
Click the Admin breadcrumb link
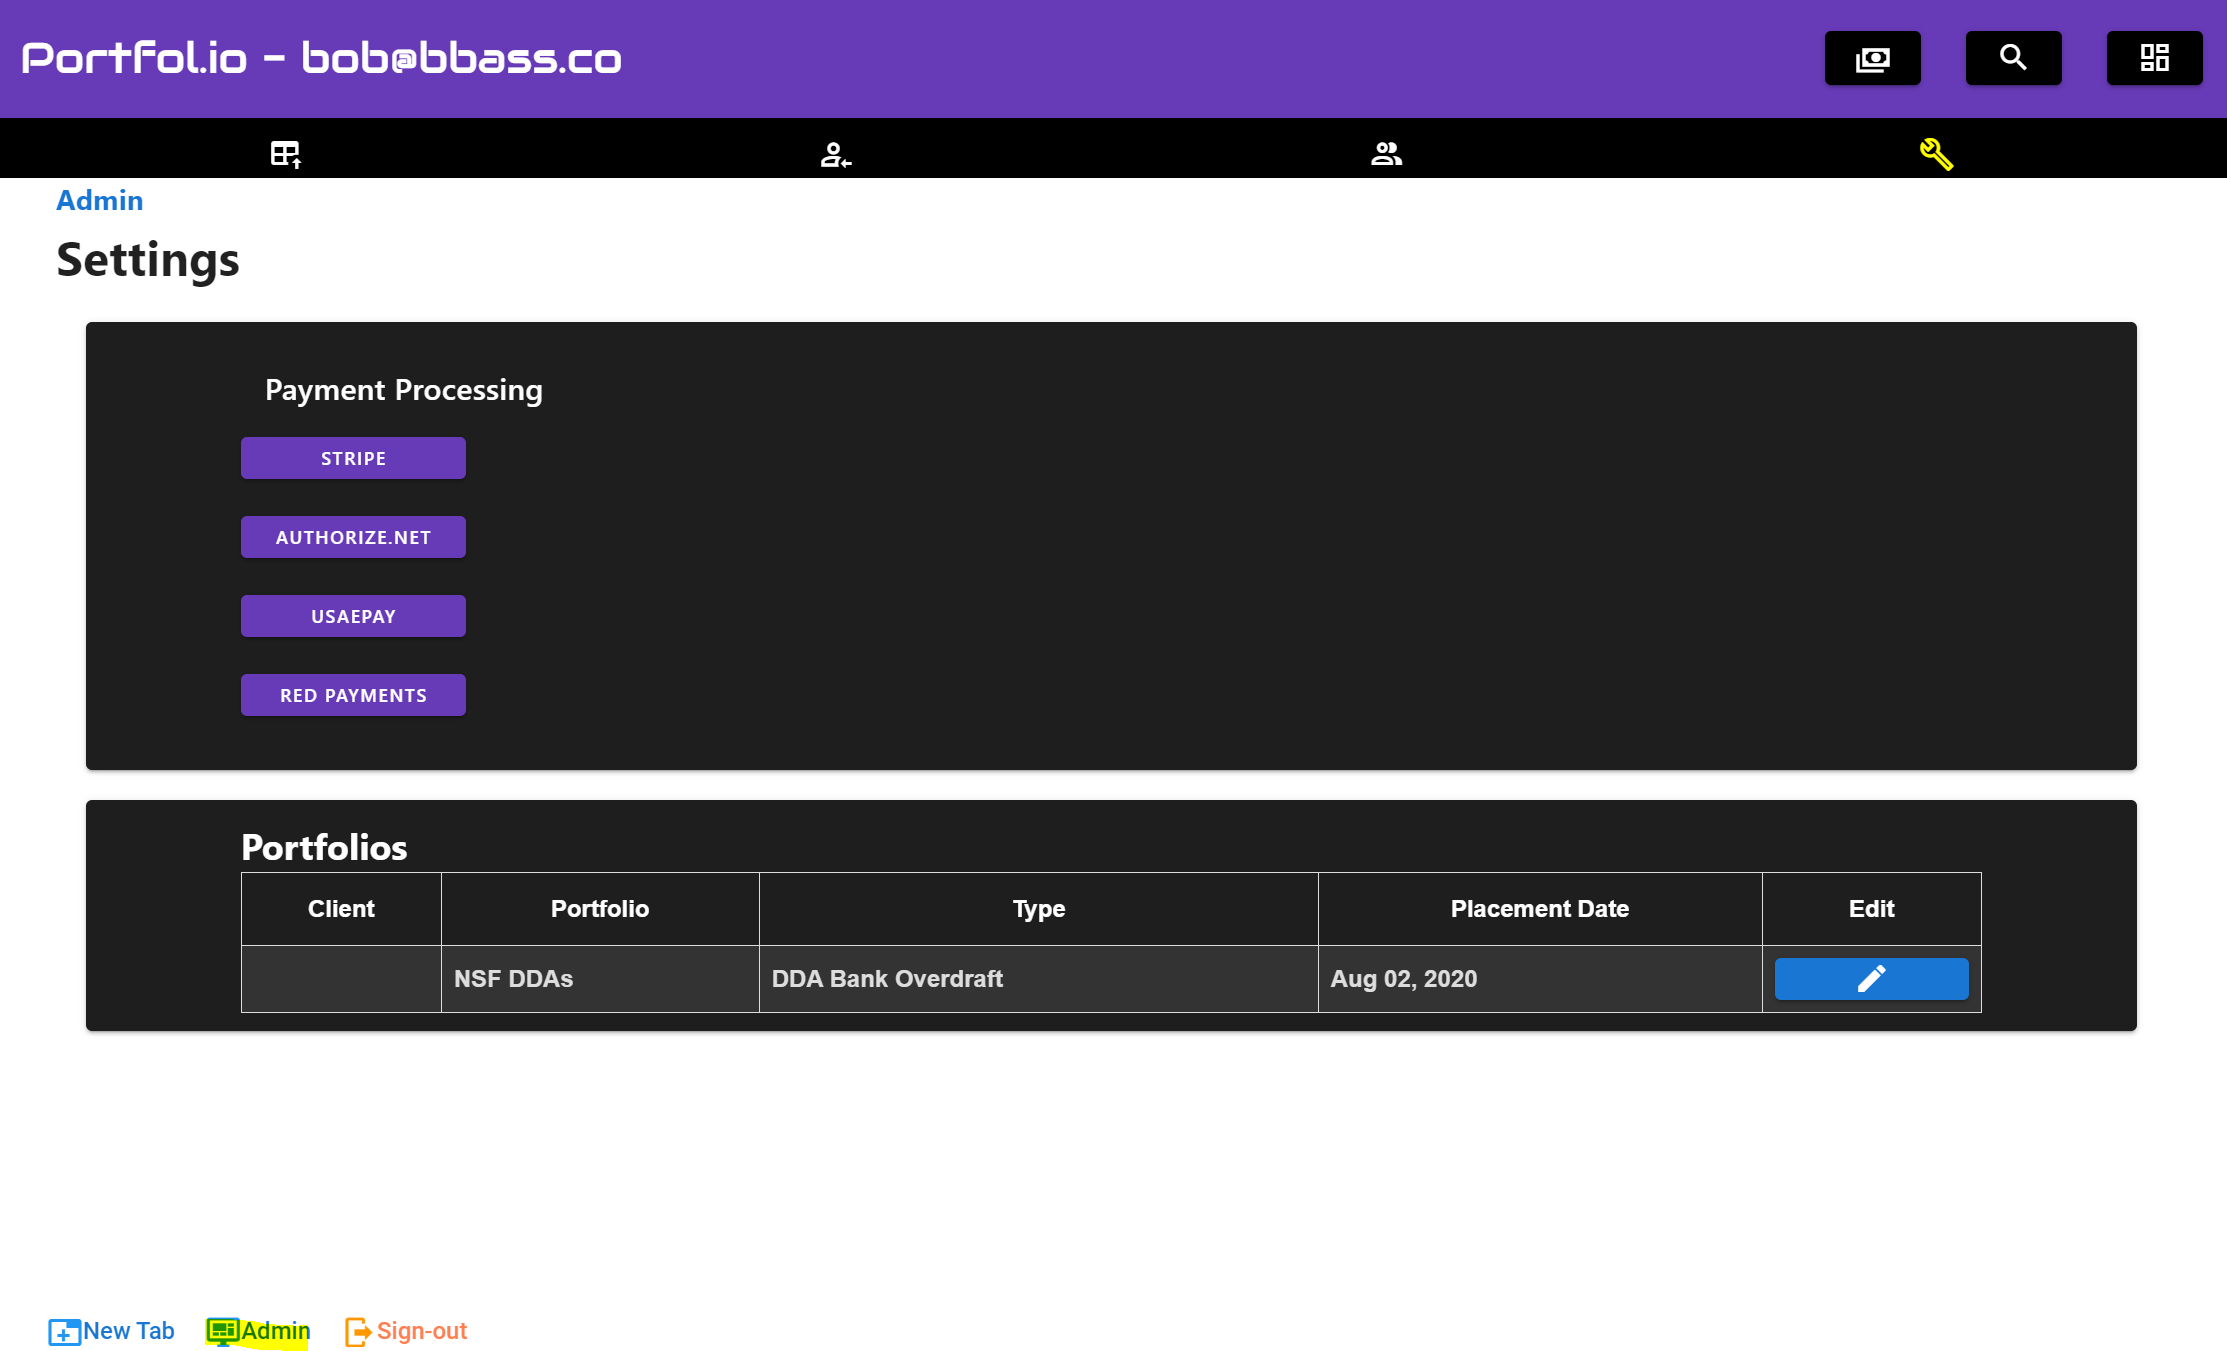coord(99,200)
